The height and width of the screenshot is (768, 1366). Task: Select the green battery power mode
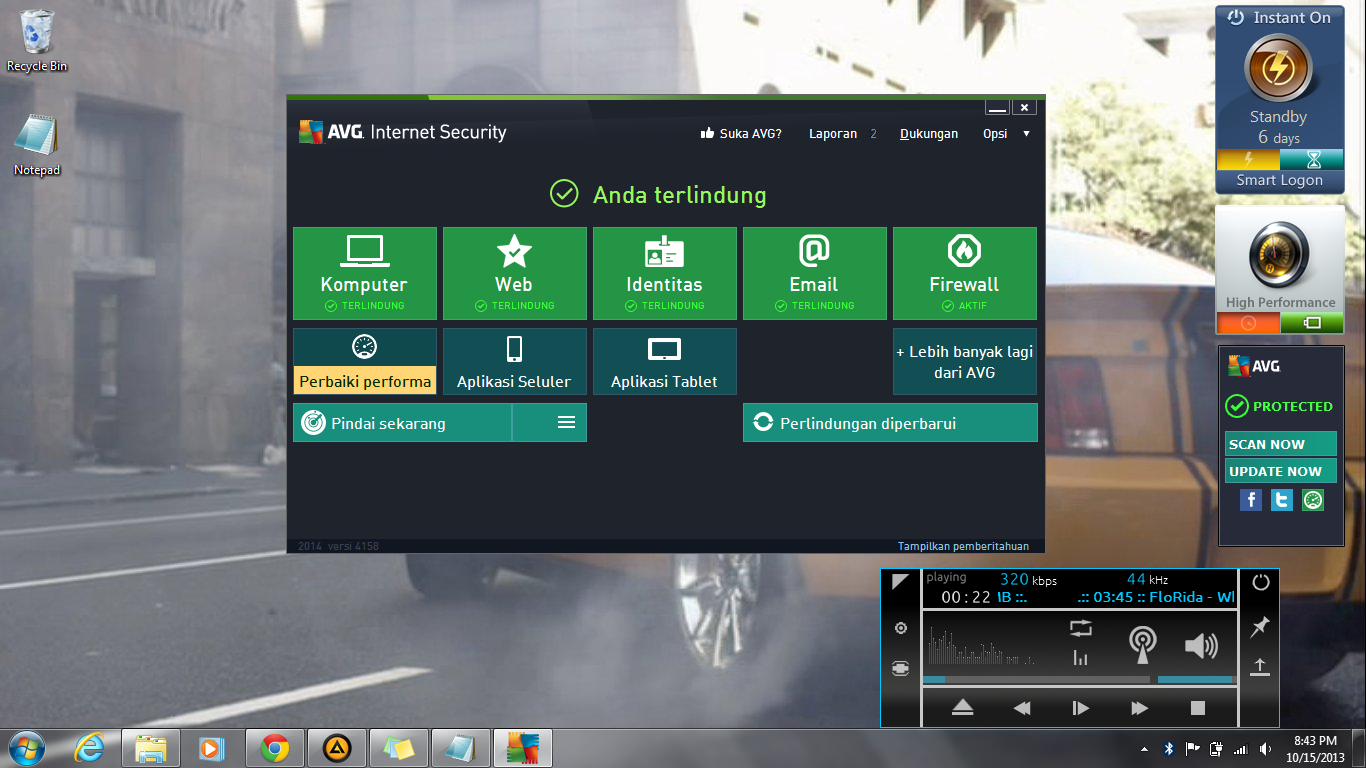tap(1312, 323)
